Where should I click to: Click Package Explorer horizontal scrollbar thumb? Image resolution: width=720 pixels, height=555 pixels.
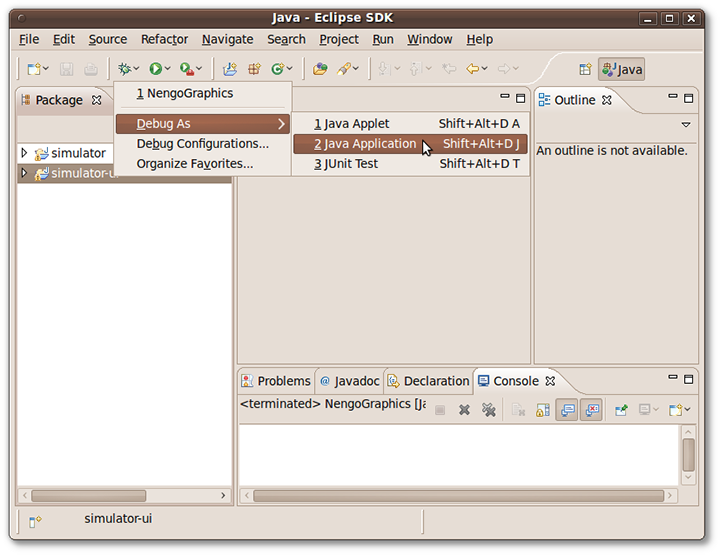click(89, 496)
